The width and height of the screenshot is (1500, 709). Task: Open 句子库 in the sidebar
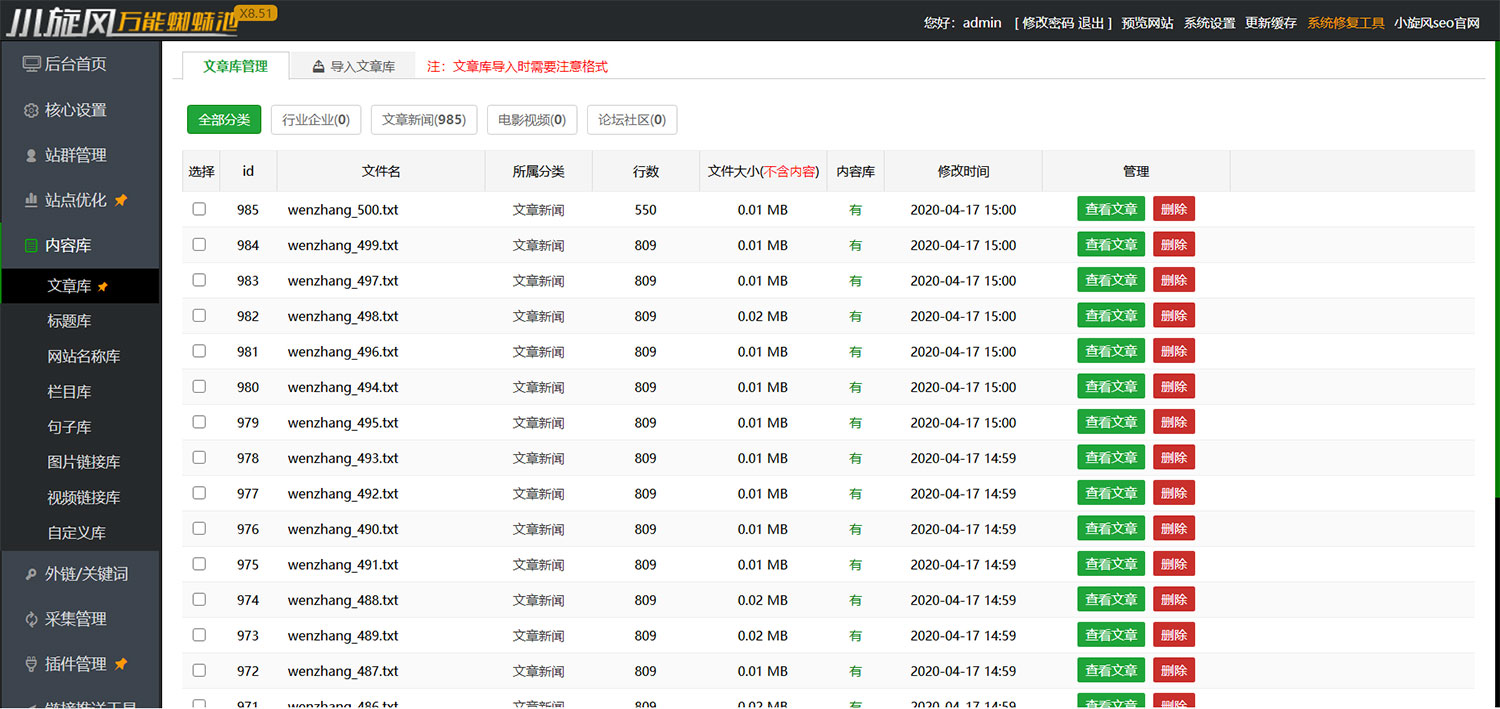[x=69, y=427]
